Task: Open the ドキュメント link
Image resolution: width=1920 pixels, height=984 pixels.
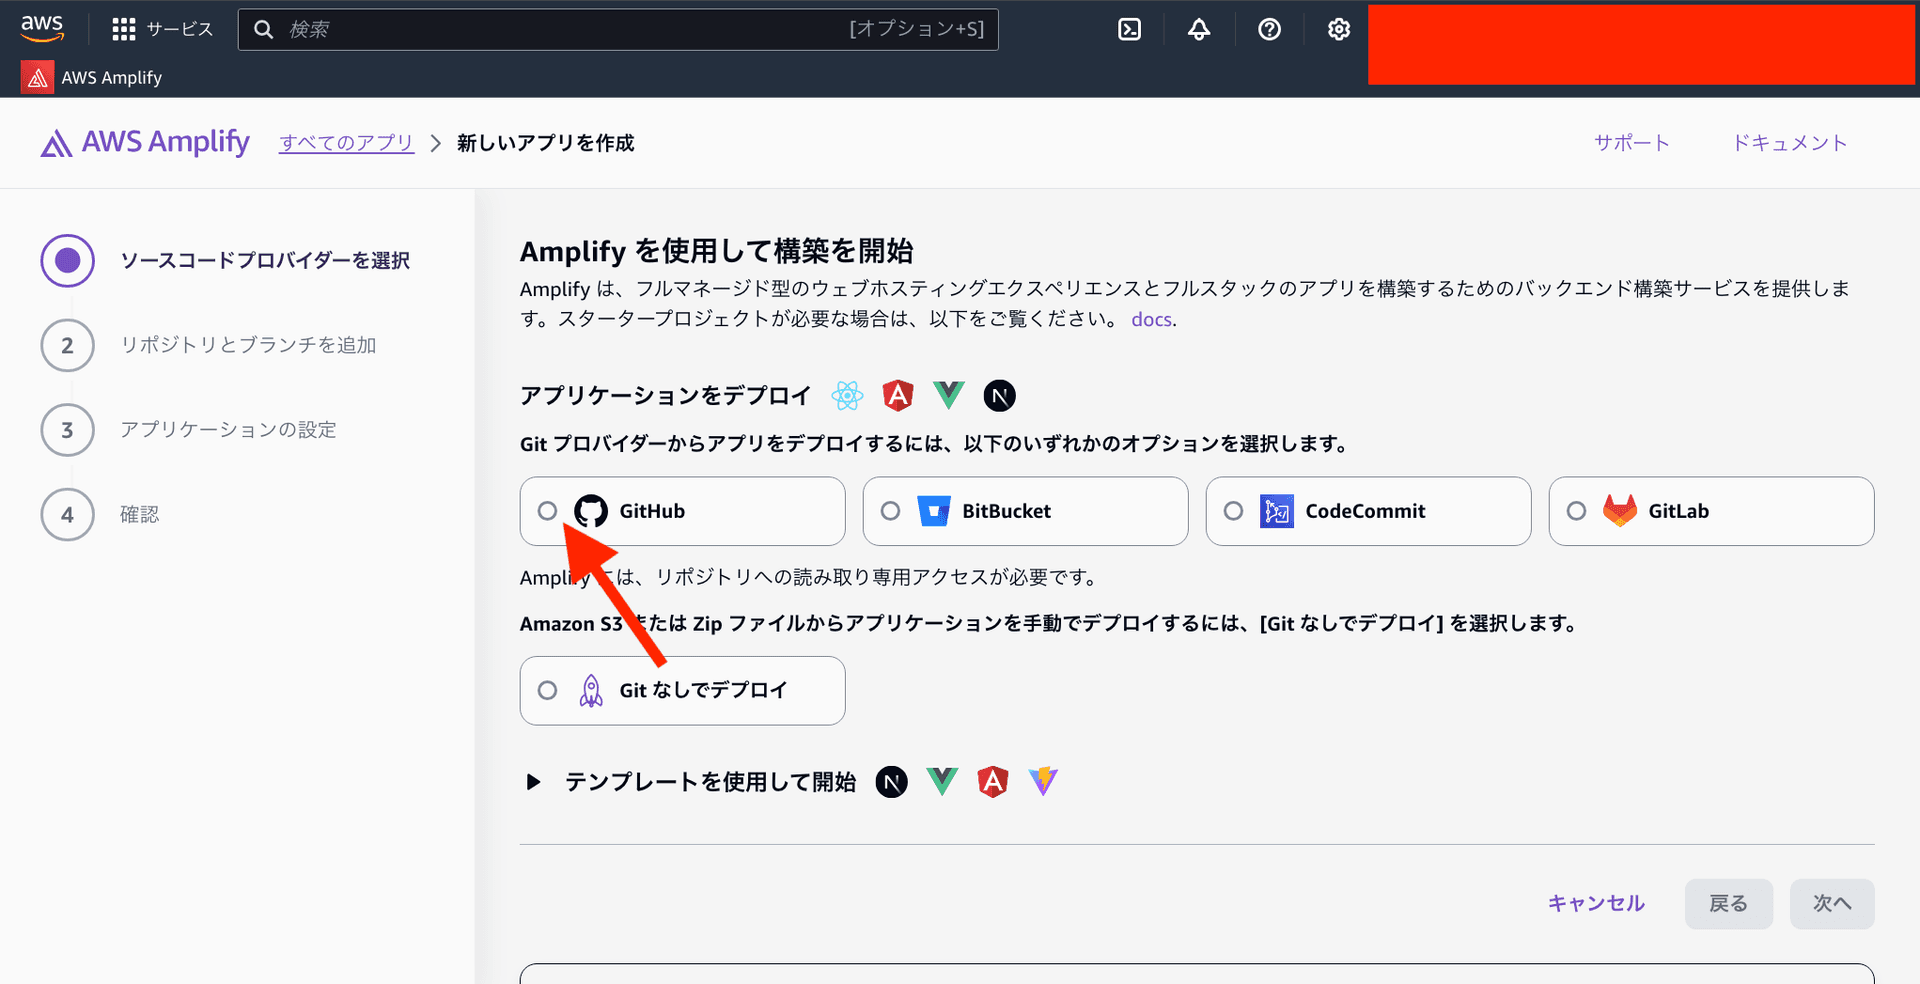Action: [1789, 143]
